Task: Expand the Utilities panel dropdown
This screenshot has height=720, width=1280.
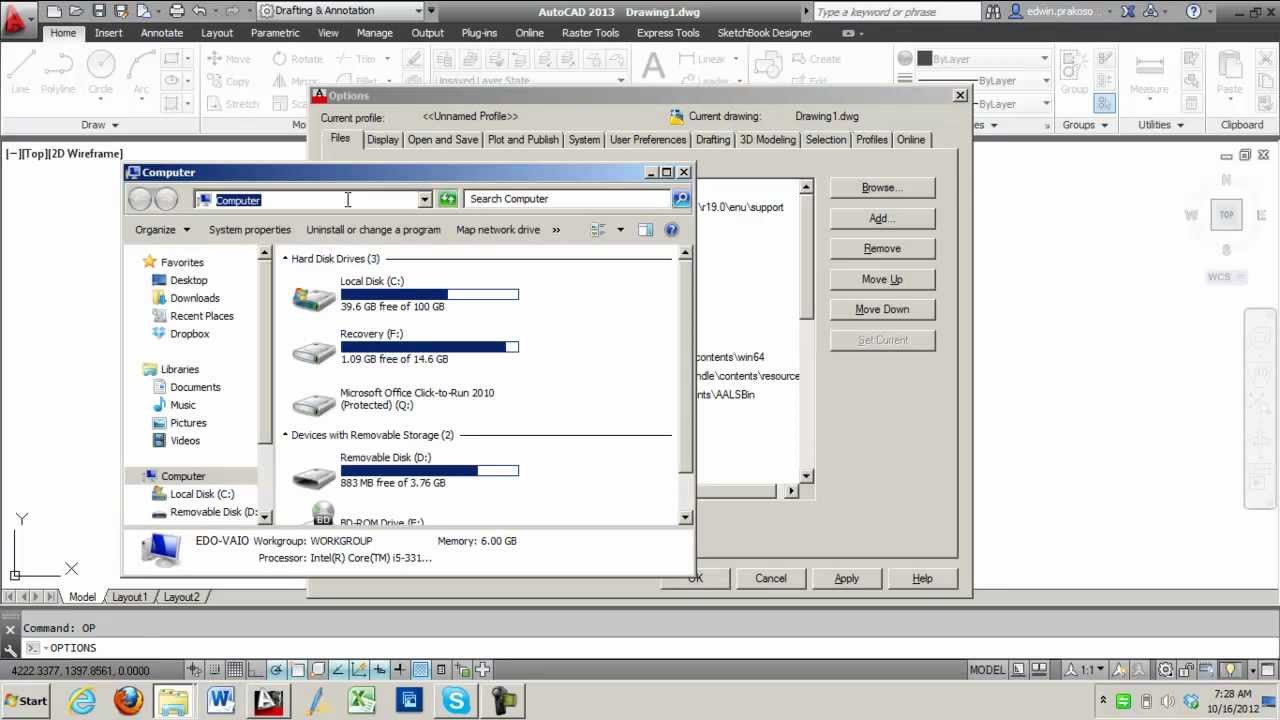Action: pyautogui.click(x=1161, y=125)
